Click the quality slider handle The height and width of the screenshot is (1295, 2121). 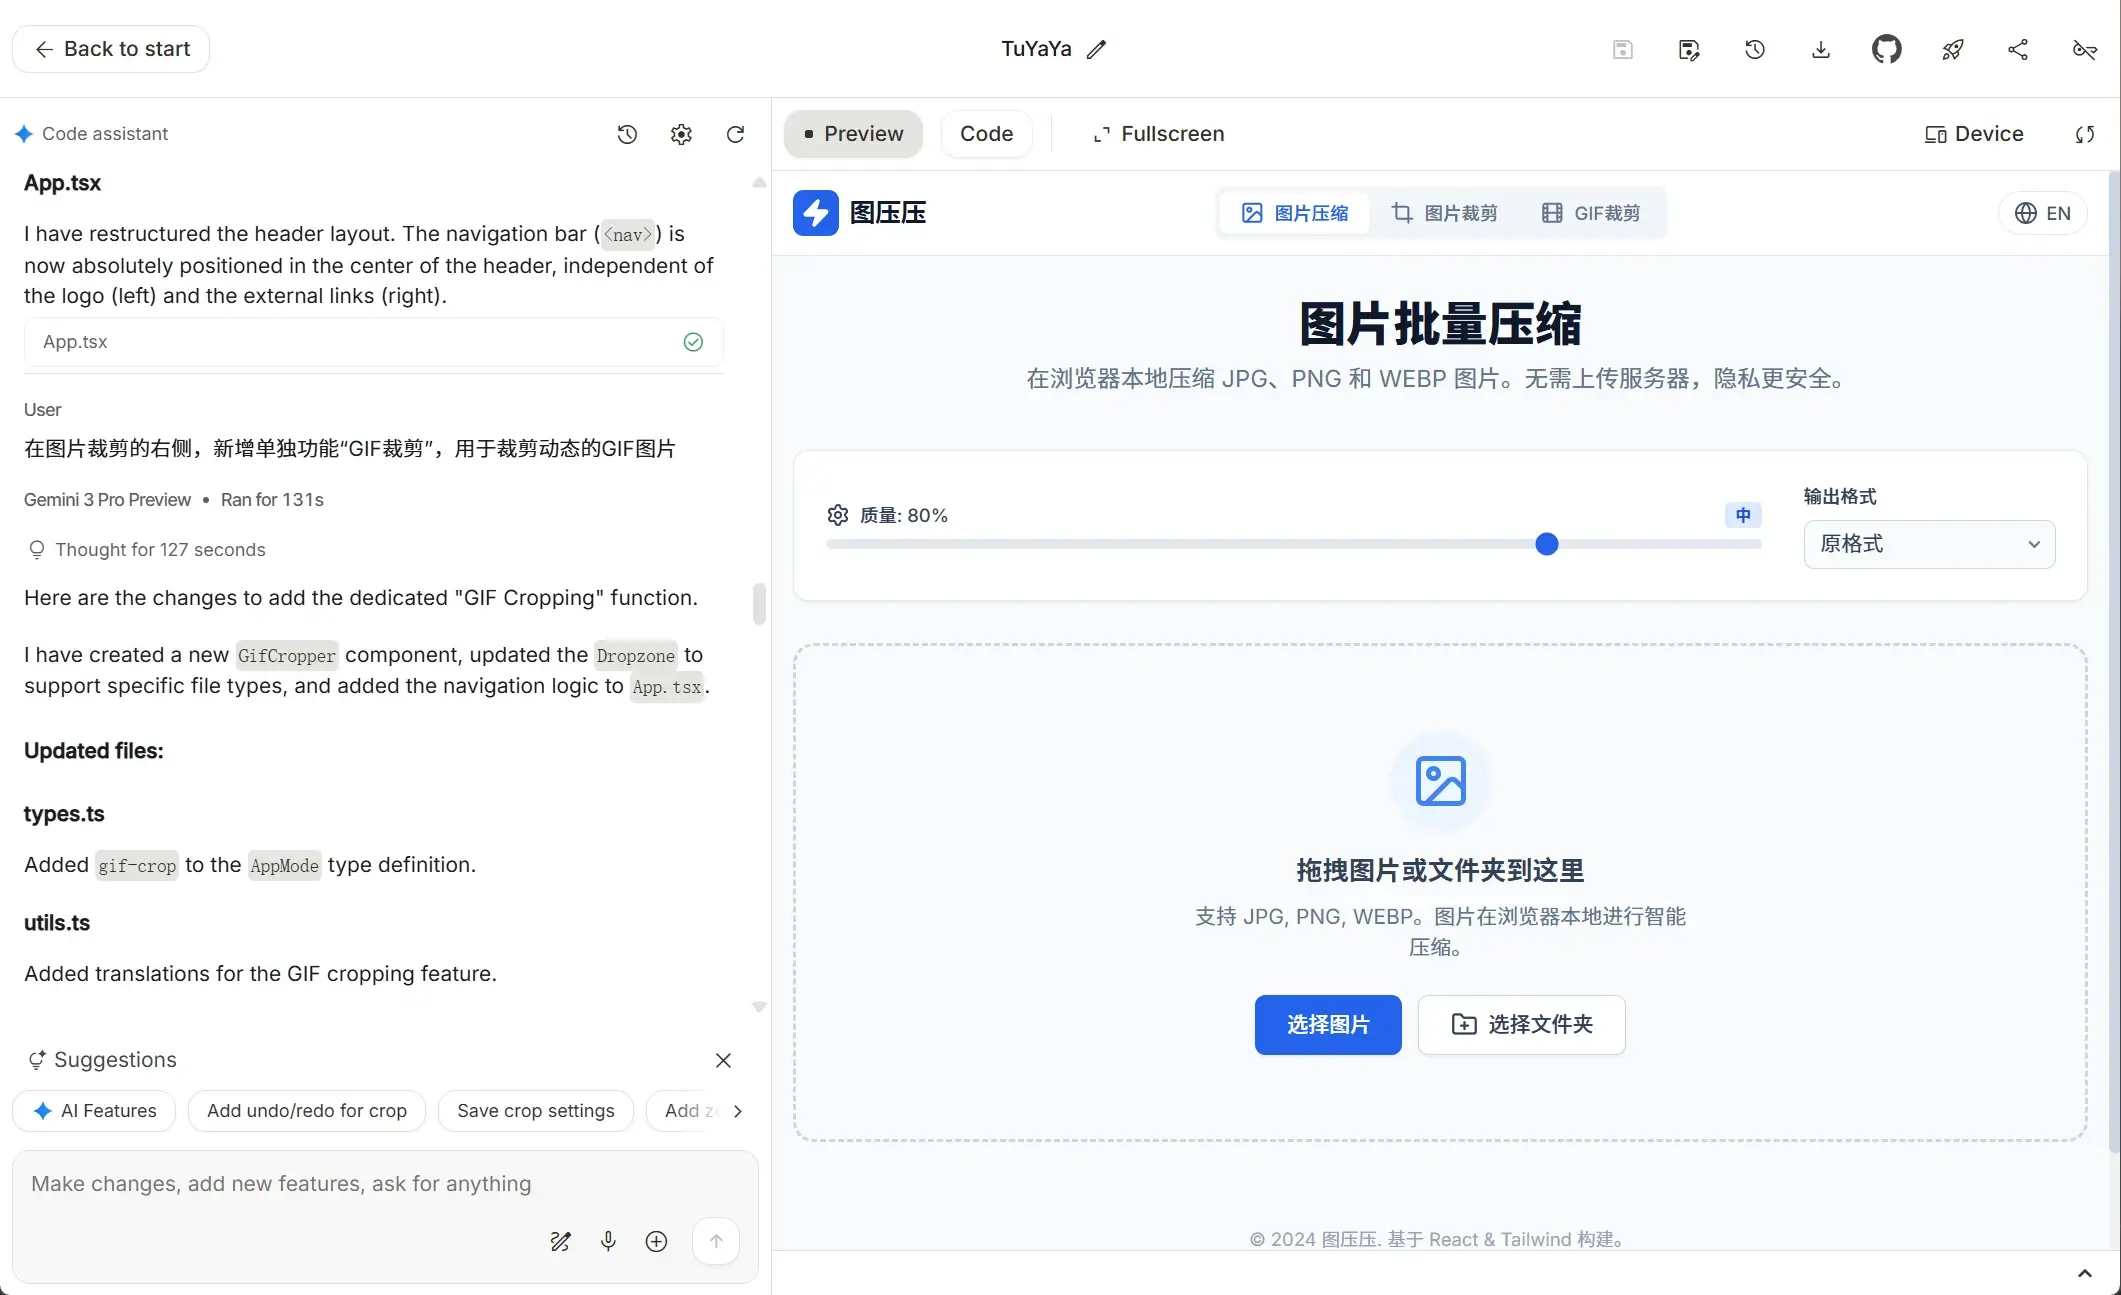[x=1546, y=544]
